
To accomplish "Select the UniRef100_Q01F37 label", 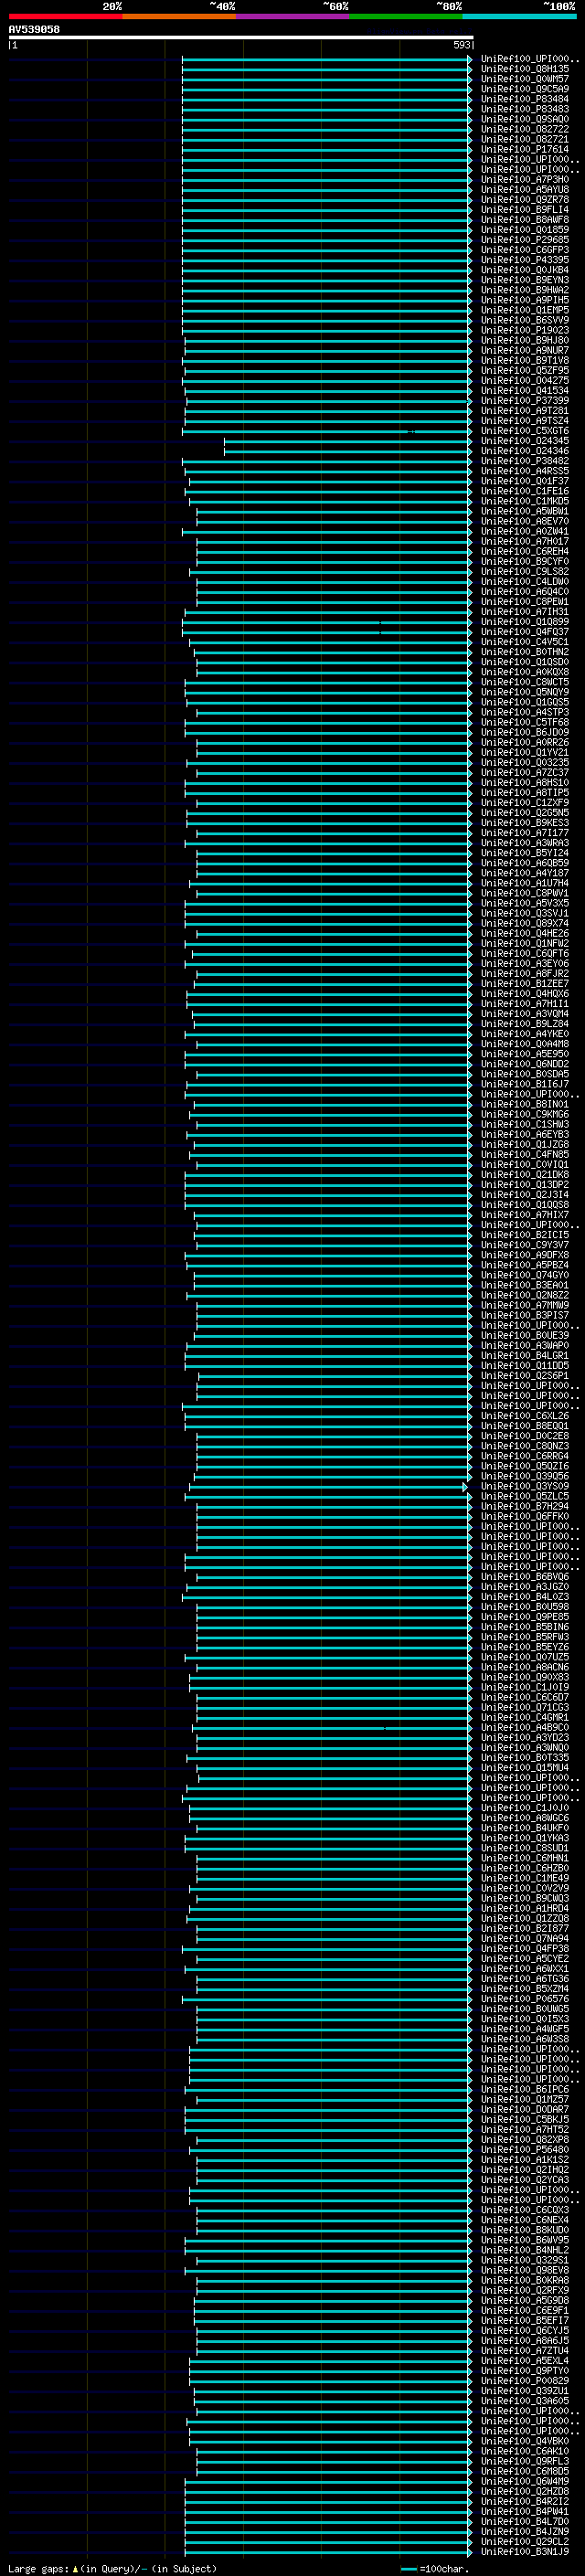I will tap(525, 481).
